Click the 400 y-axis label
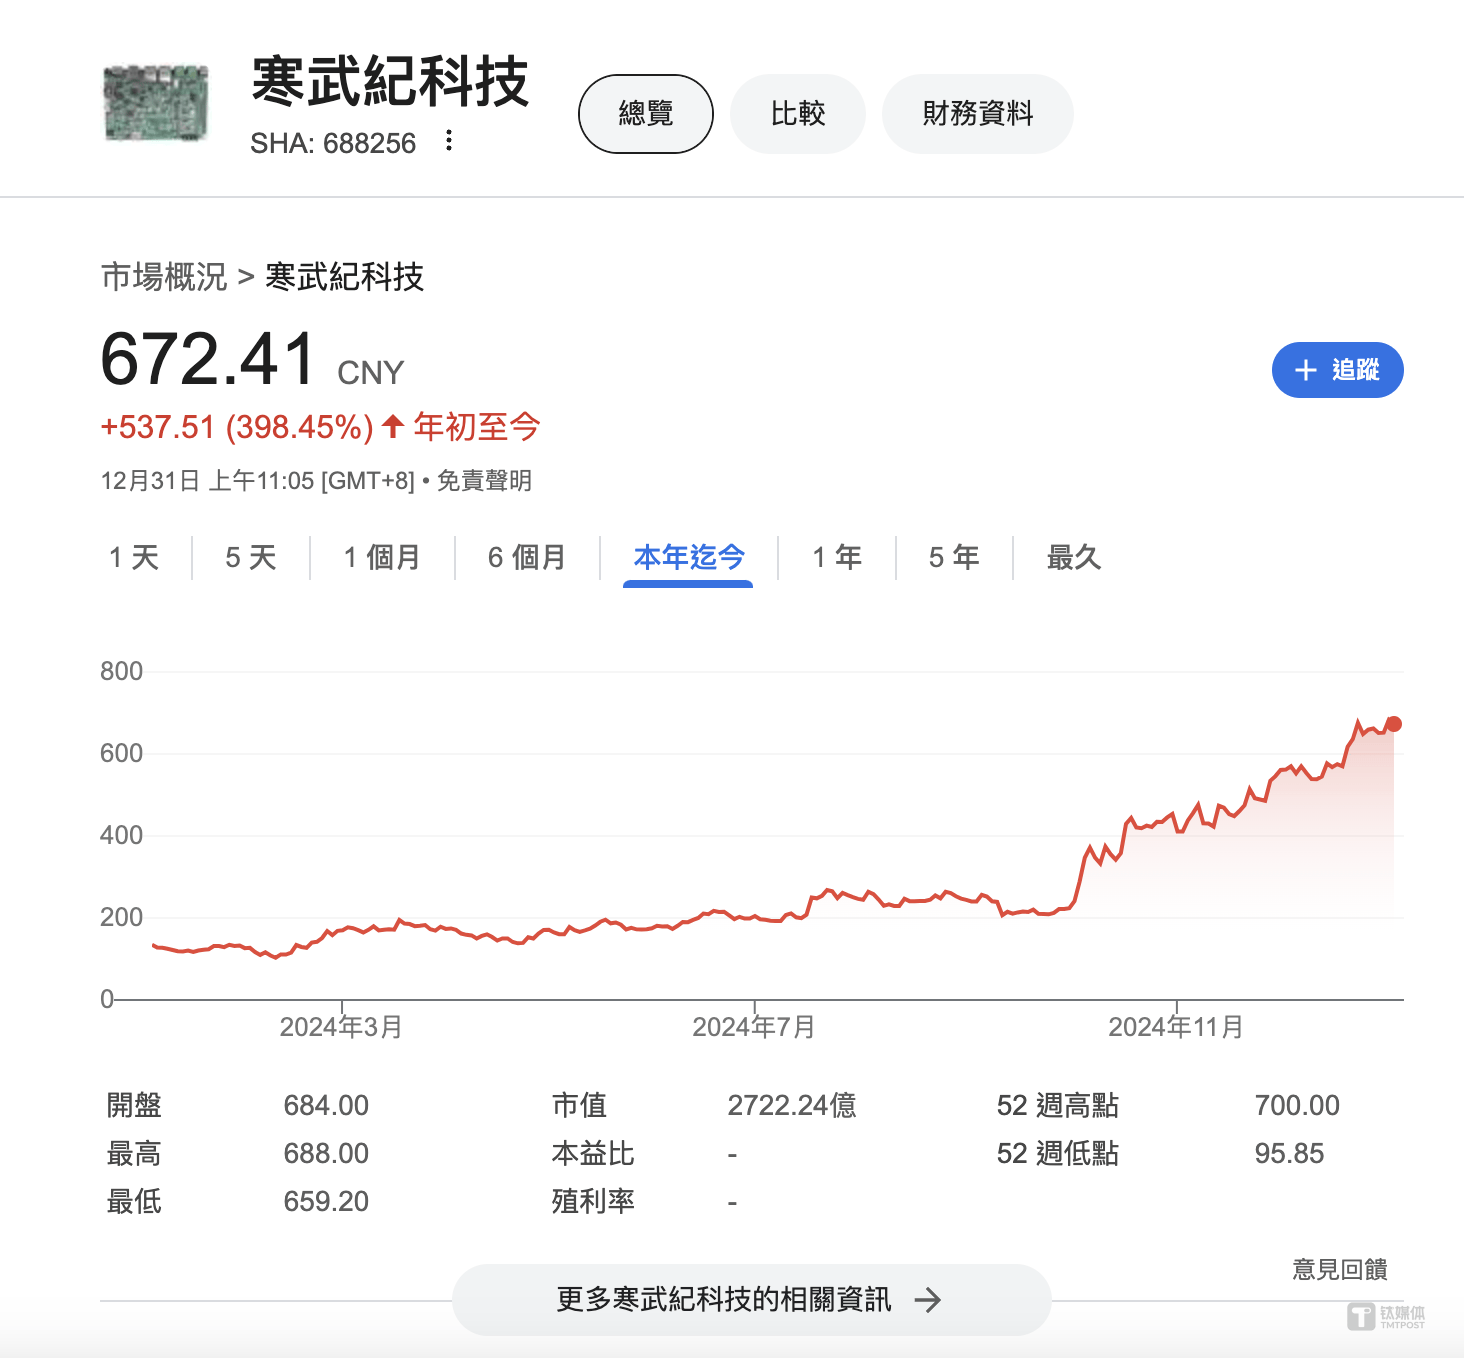This screenshot has height=1358, width=1464. point(121,835)
